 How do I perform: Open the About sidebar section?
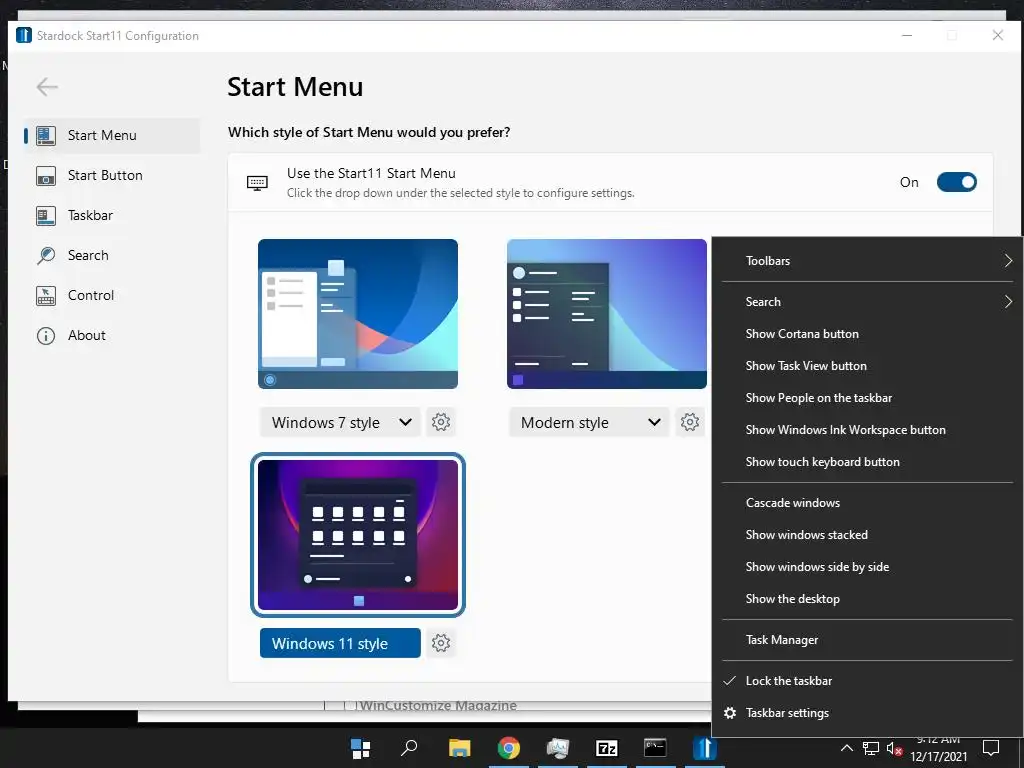(112, 335)
